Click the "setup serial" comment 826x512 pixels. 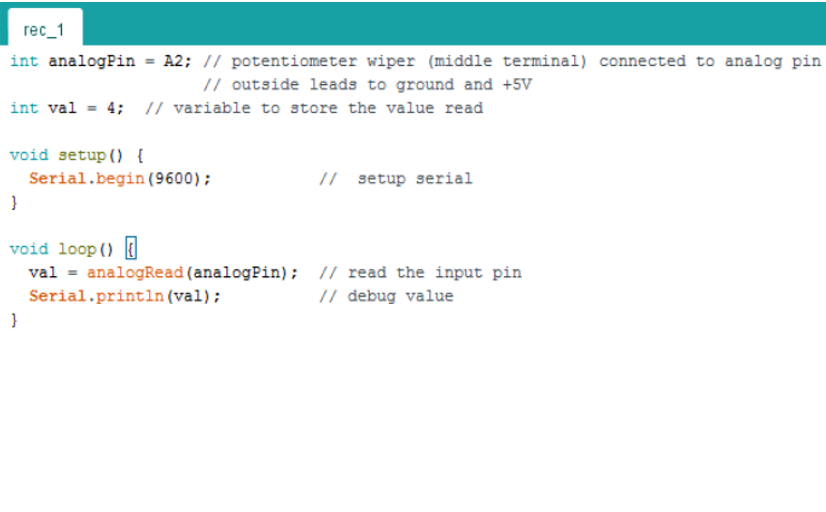pyautogui.click(x=395, y=179)
